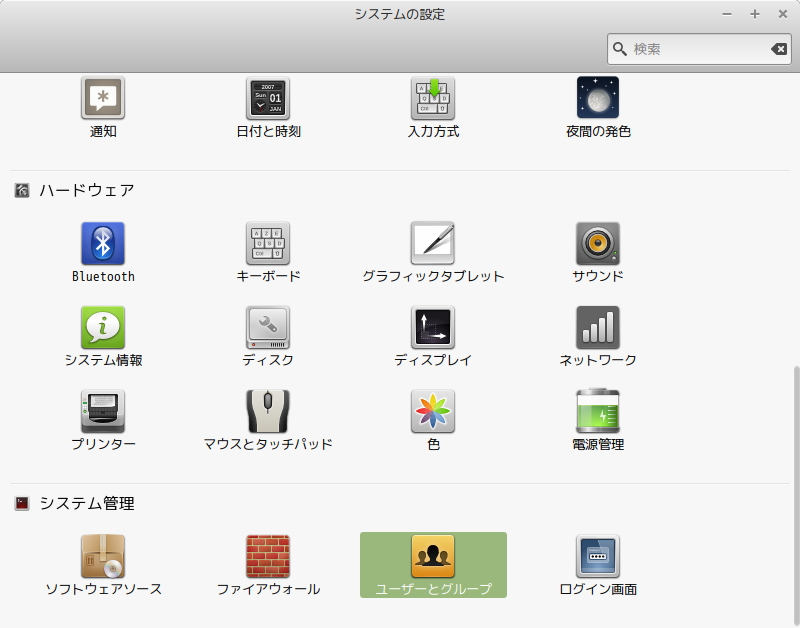This screenshot has height=628, width=800.
Task: Open ログイン画面 login window settings
Action: [598, 565]
